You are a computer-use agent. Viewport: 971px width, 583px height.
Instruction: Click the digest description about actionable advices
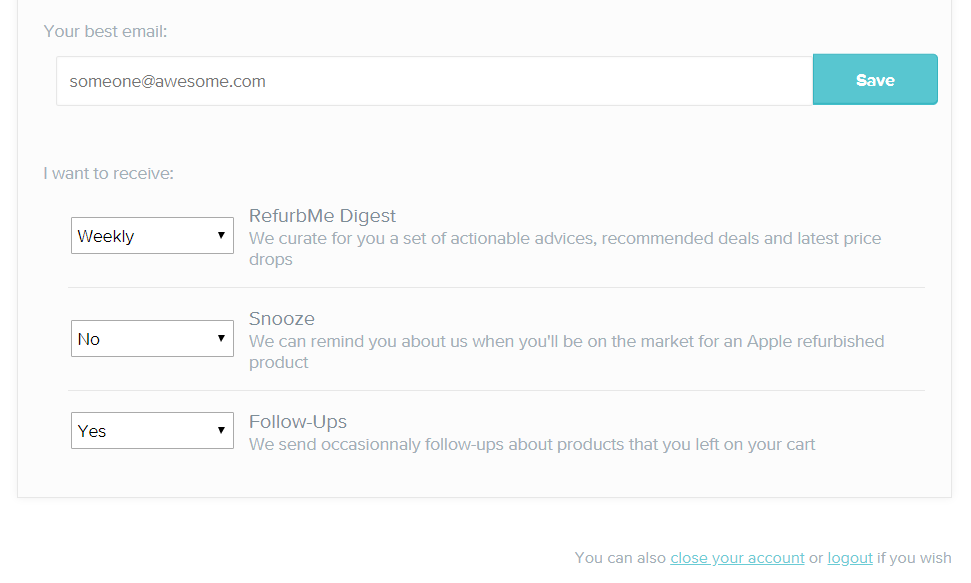565,248
